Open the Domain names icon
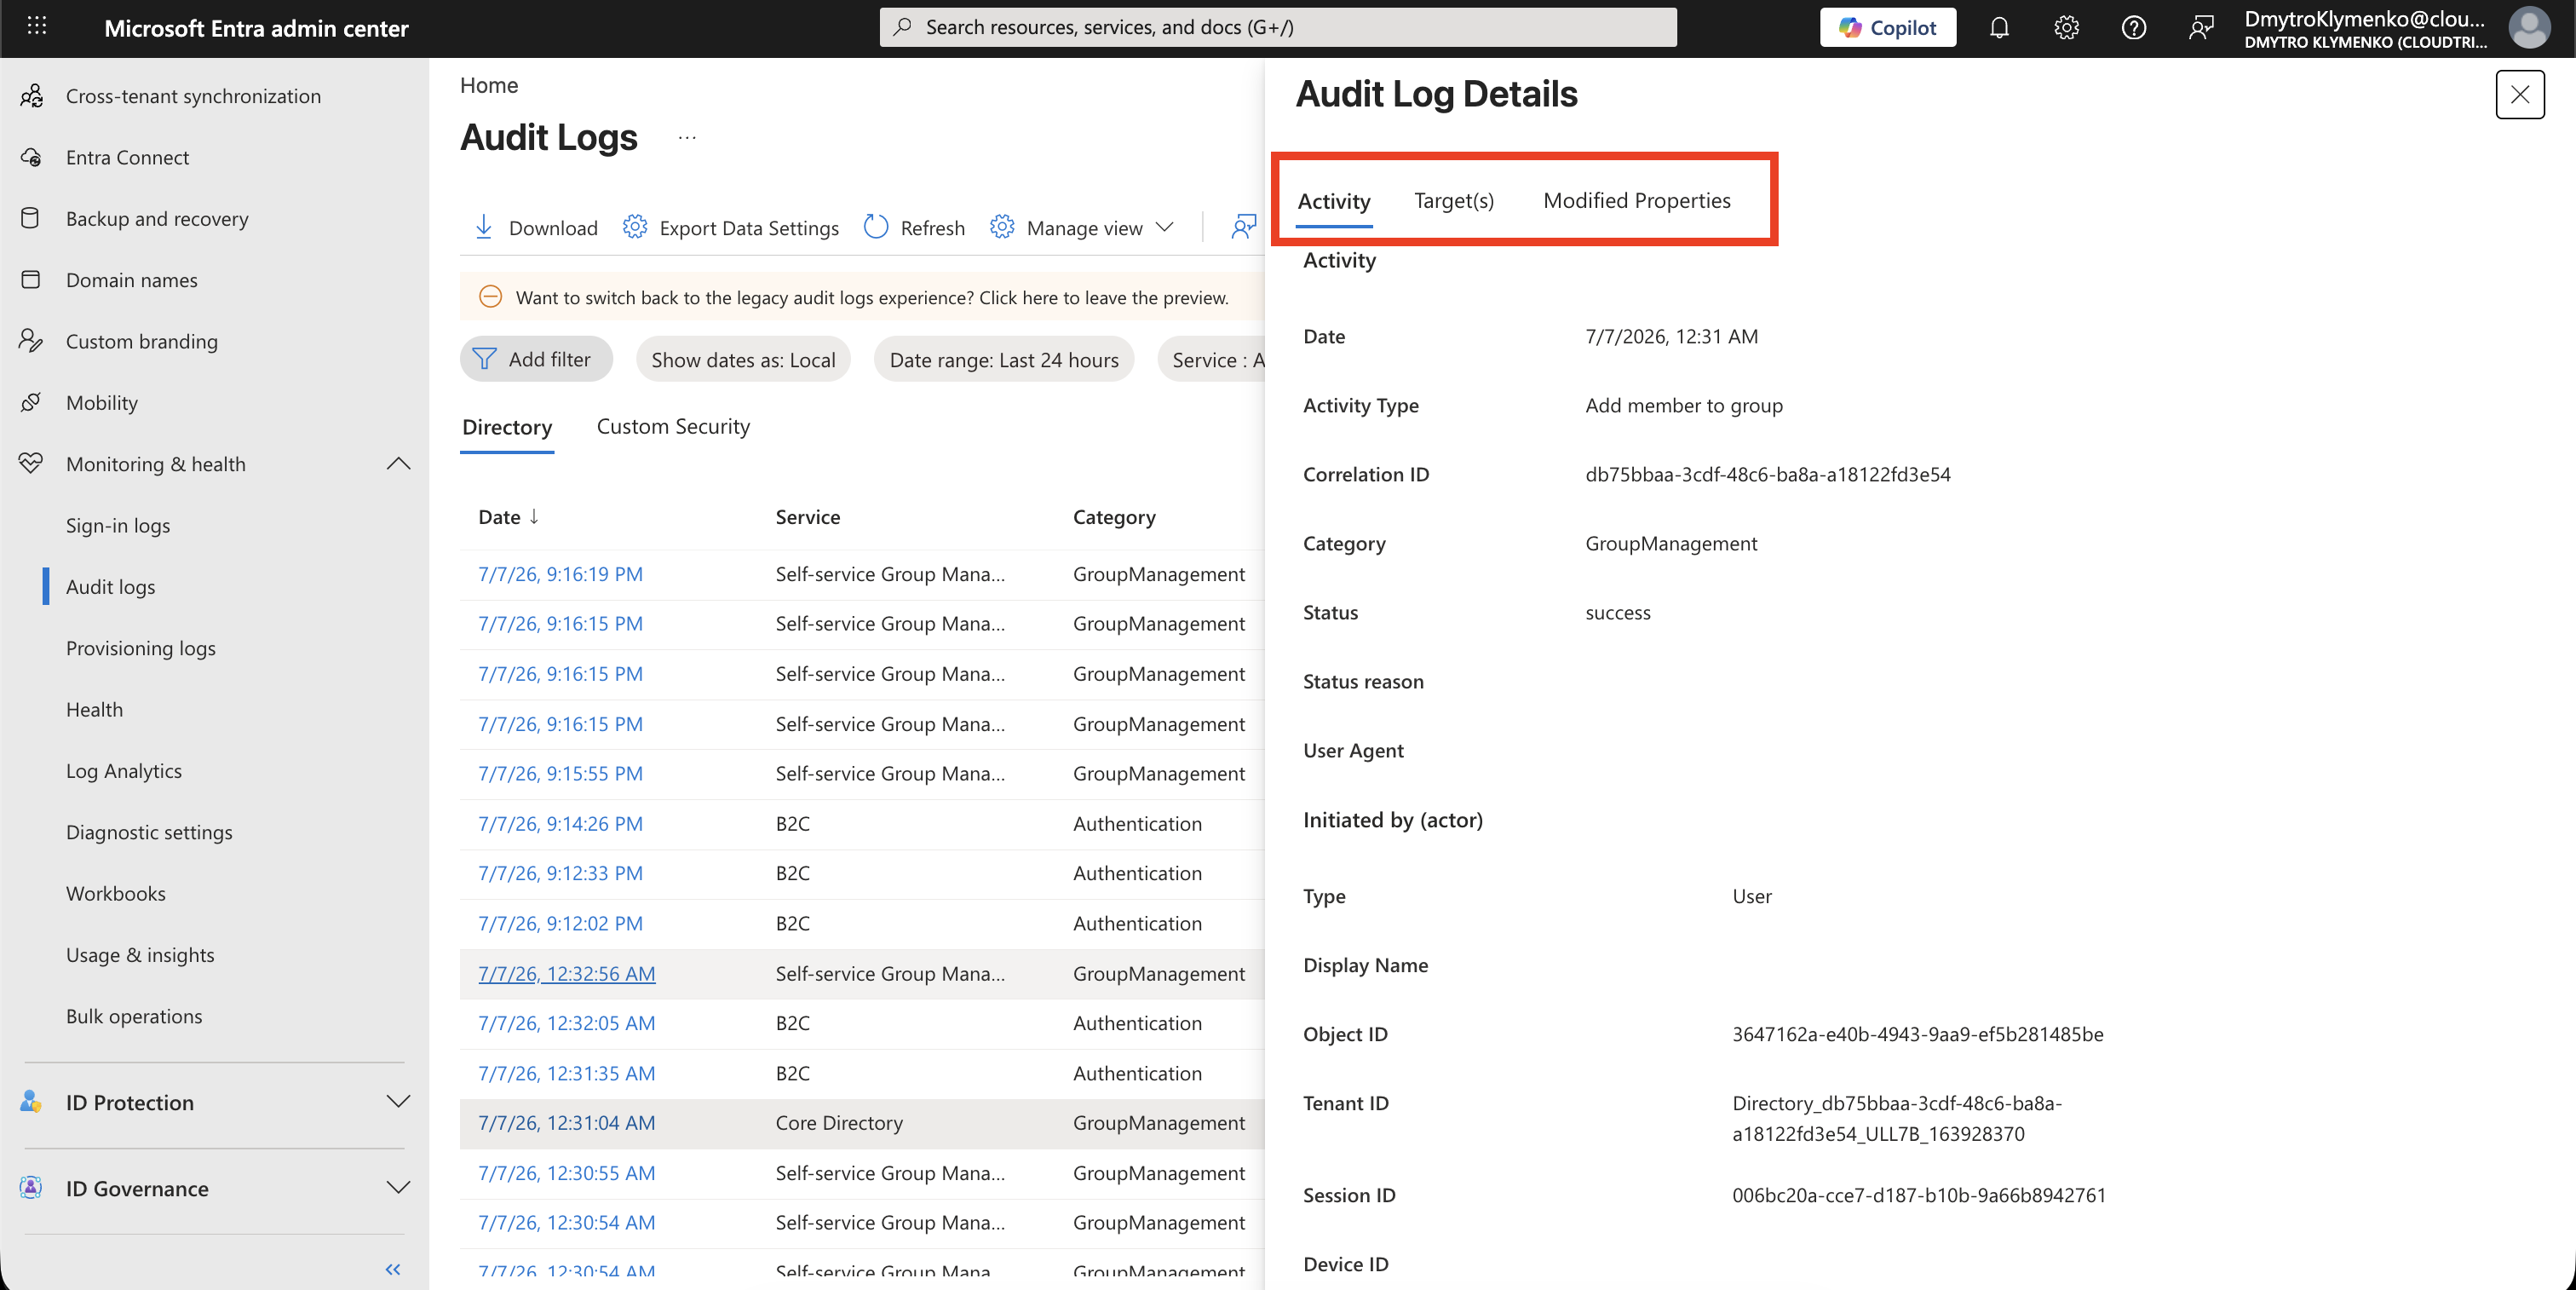This screenshot has height=1290, width=2576. (x=31, y=280)
